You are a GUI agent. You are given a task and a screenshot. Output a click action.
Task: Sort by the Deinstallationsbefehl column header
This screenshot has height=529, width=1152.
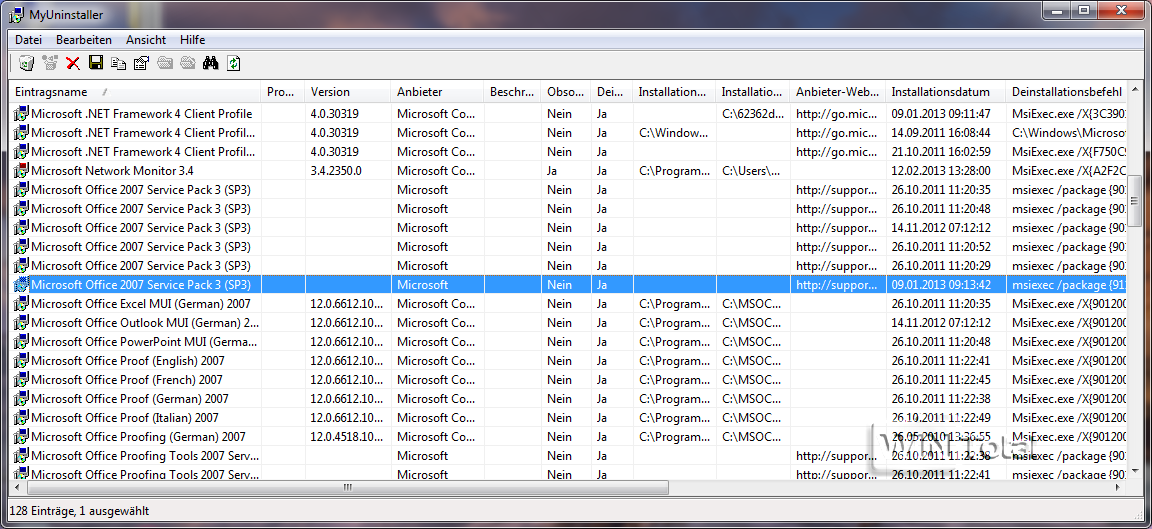1067,92
